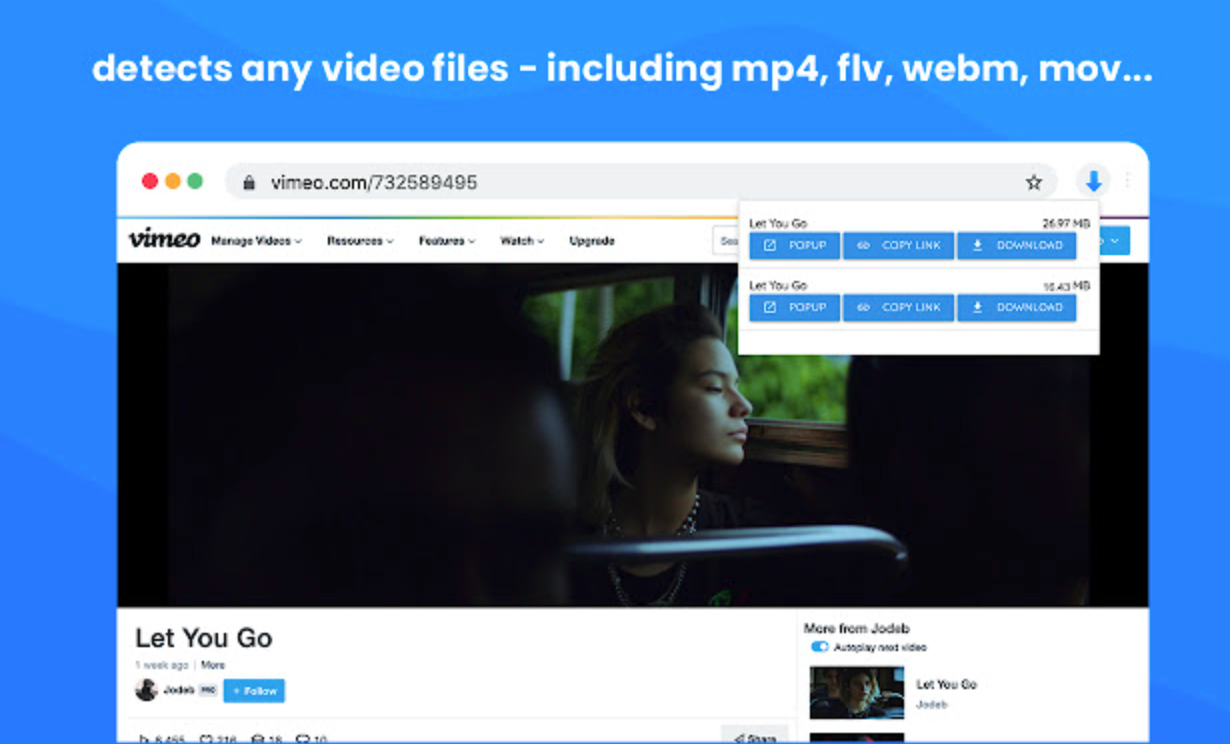Screen dimensions: 1230x744
Task: Click the 16.43 MB file size label
Action: [x=1066, y=286]
